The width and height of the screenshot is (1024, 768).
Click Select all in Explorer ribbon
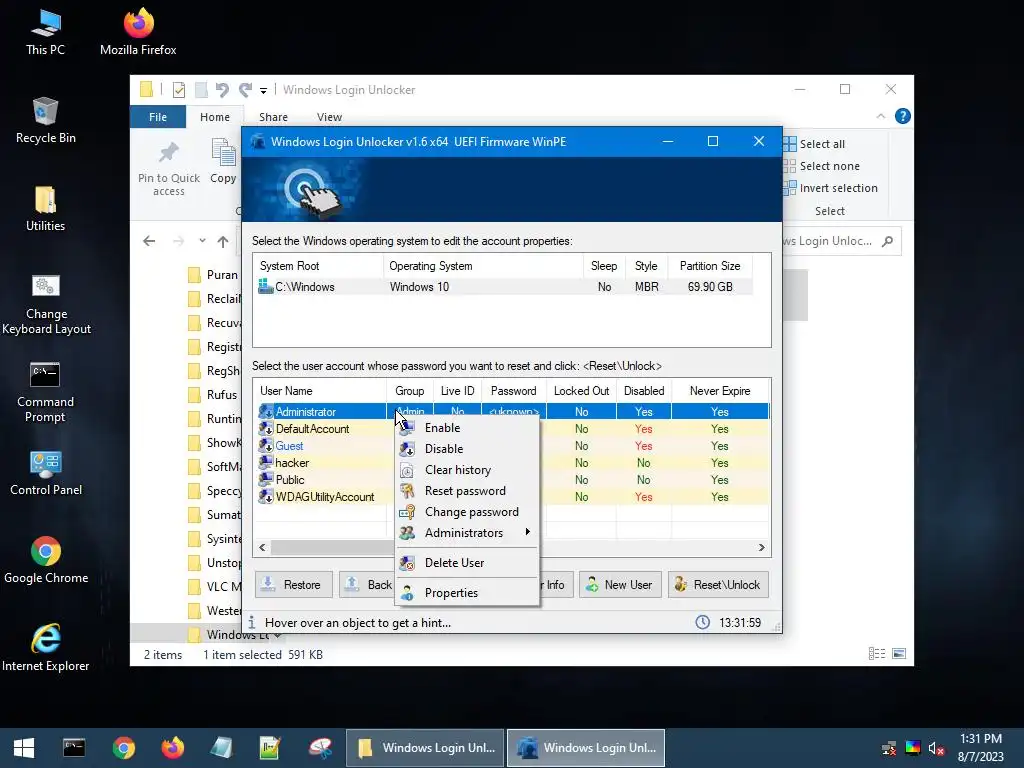[814, 144]
